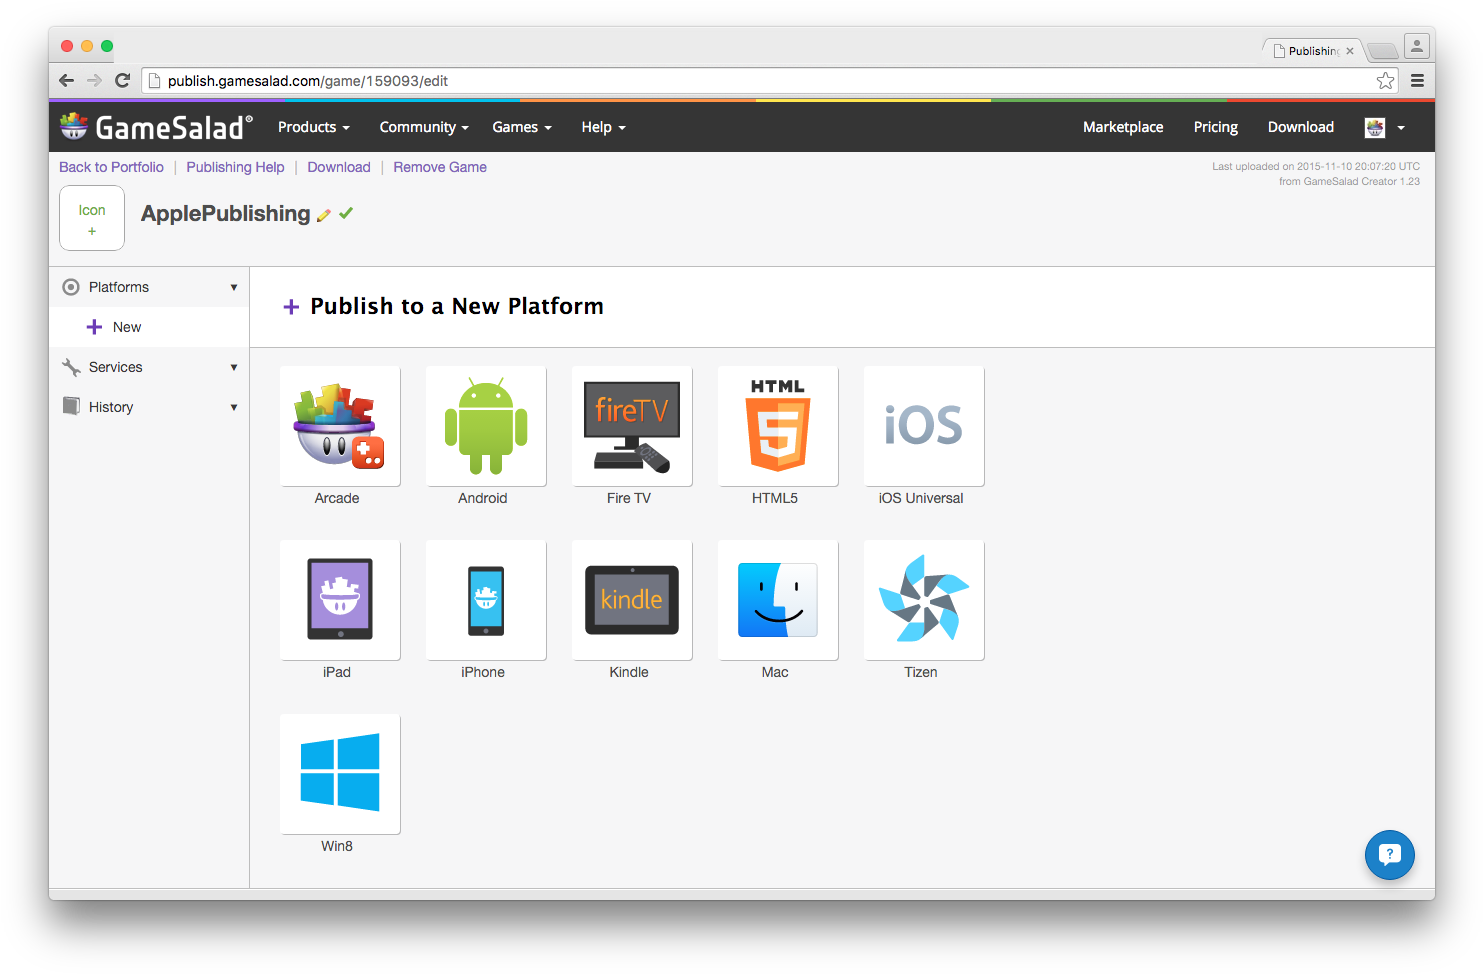Screen dimensions: 1483x974
Task: Click the GameSalad logo in the header
Action: (x=156, y=127)
